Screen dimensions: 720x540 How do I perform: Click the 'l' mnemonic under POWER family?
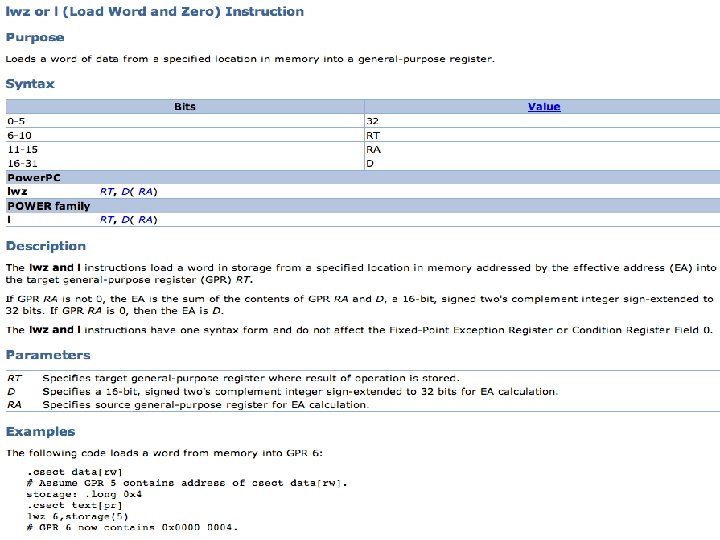point(9,219)
